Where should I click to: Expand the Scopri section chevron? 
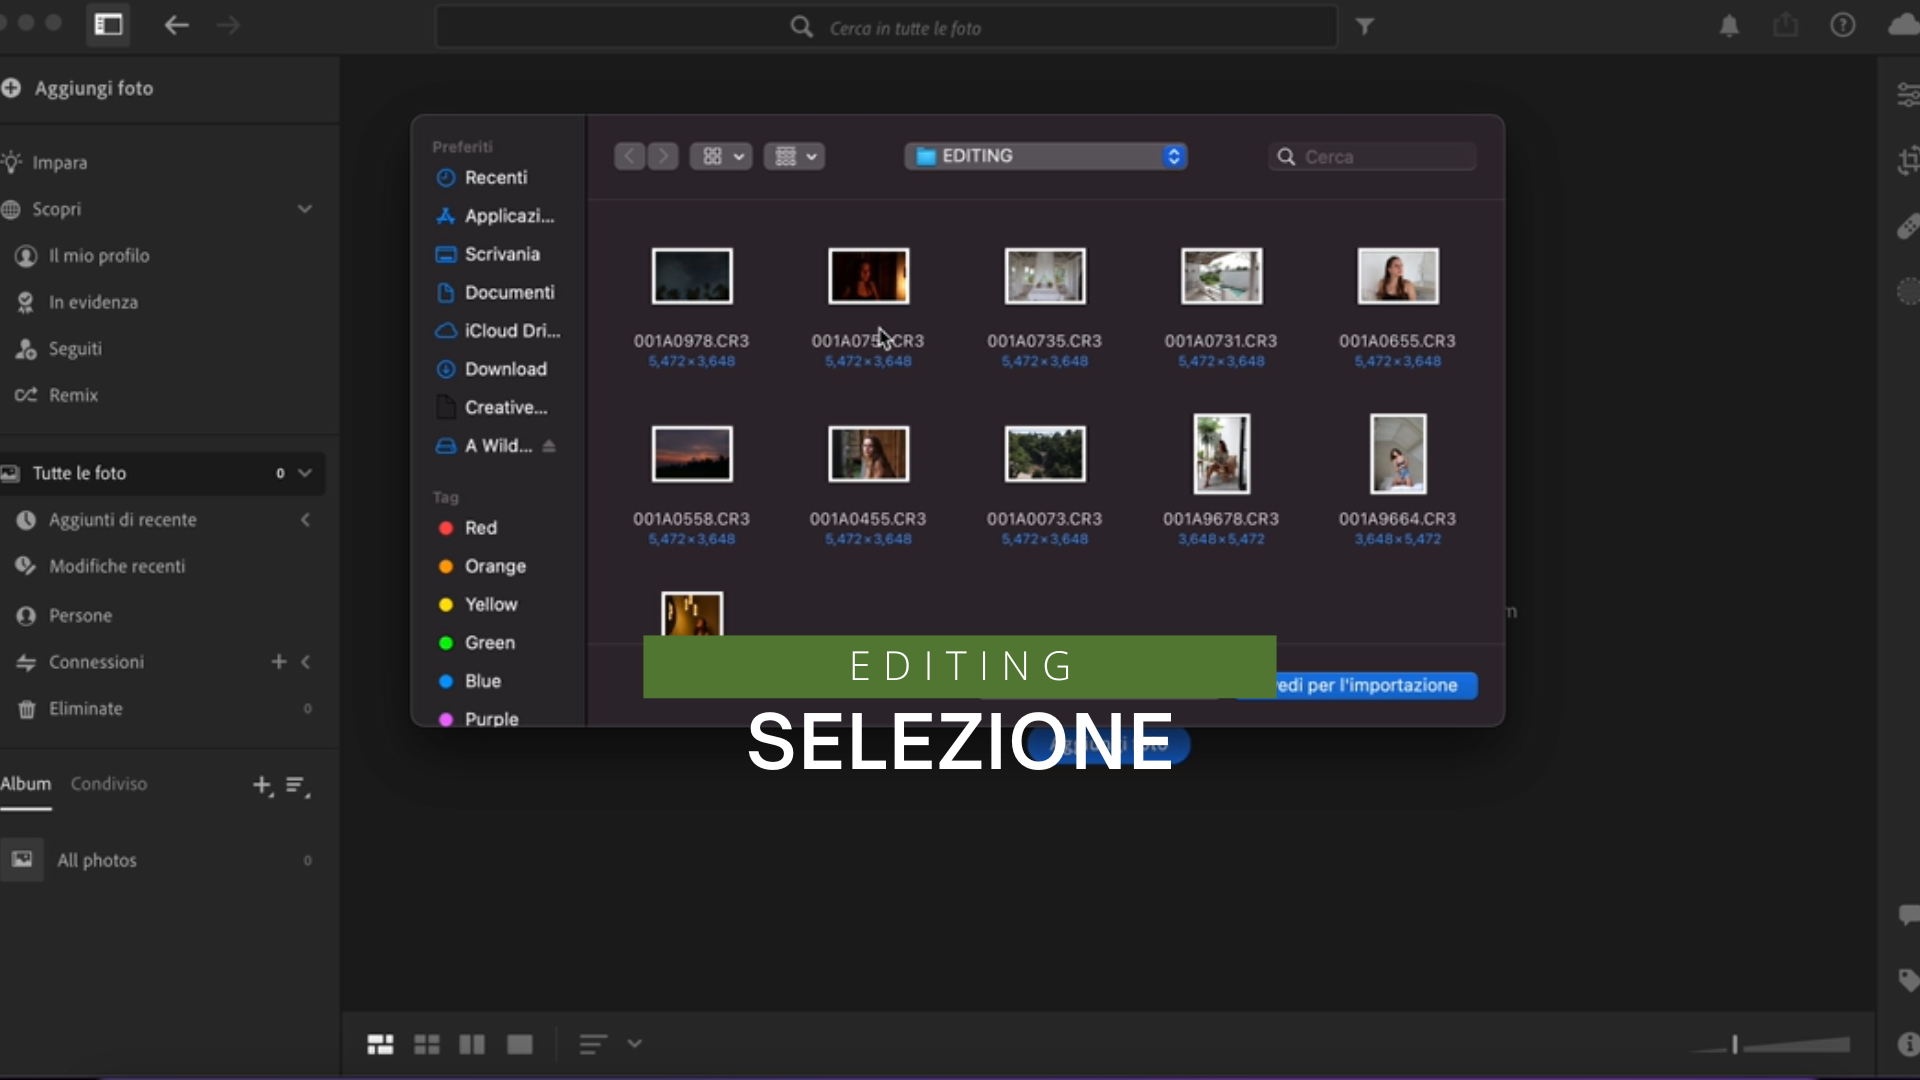305,209
